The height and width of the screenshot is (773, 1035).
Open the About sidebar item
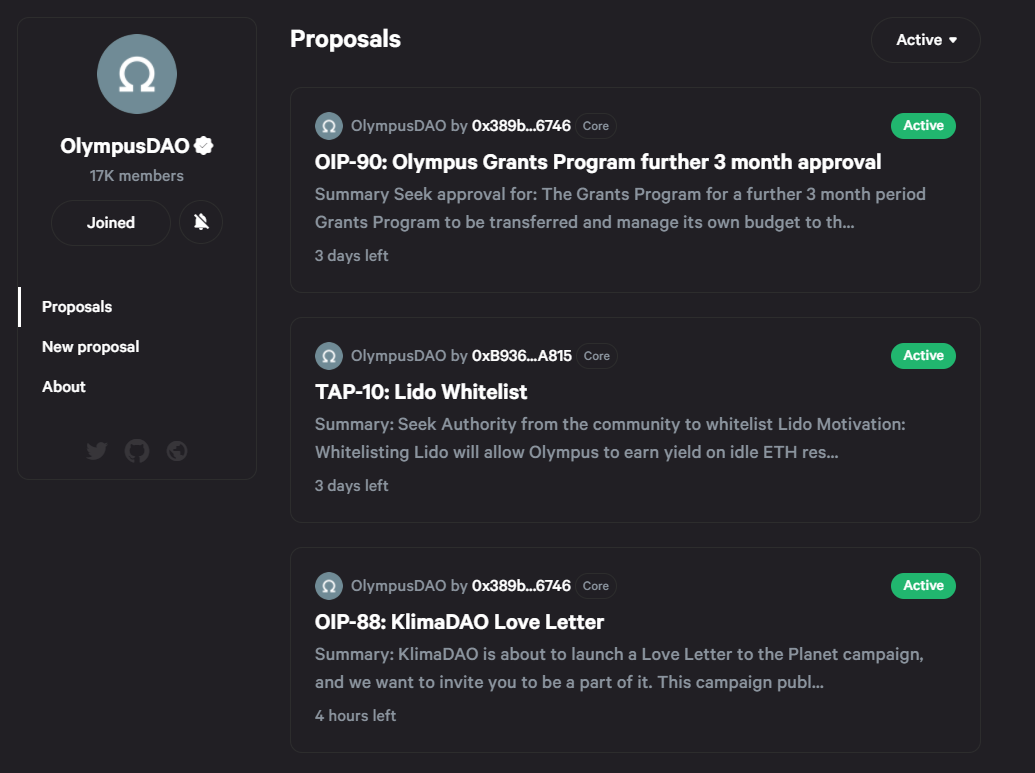tap(64, 387)
